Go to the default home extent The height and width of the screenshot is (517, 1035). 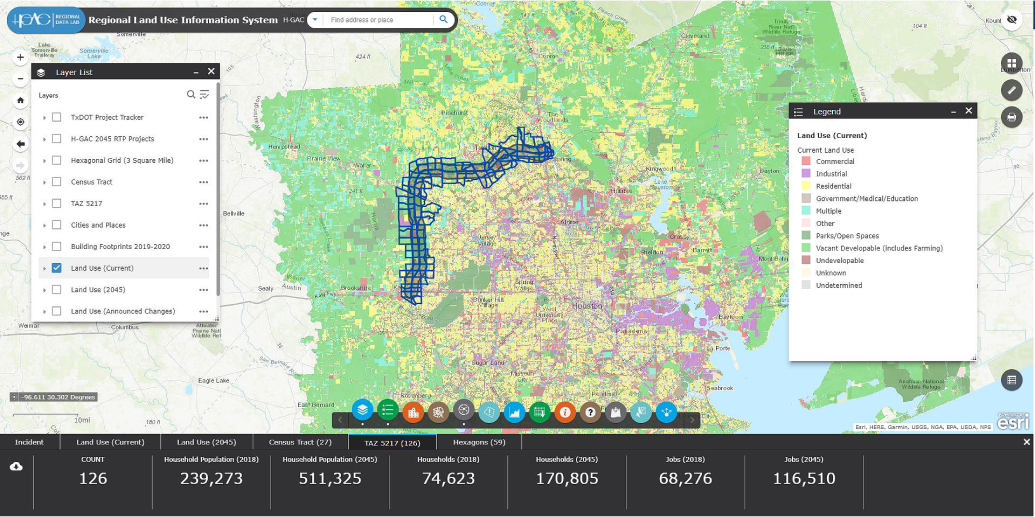[x=20, y=100]
